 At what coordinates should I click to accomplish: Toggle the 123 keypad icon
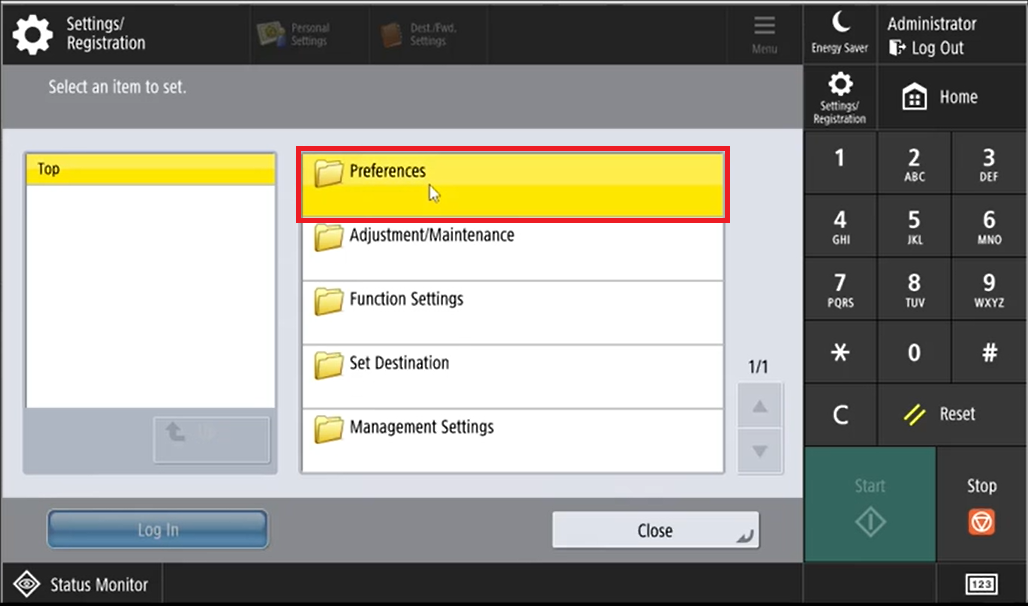(981, 585)
